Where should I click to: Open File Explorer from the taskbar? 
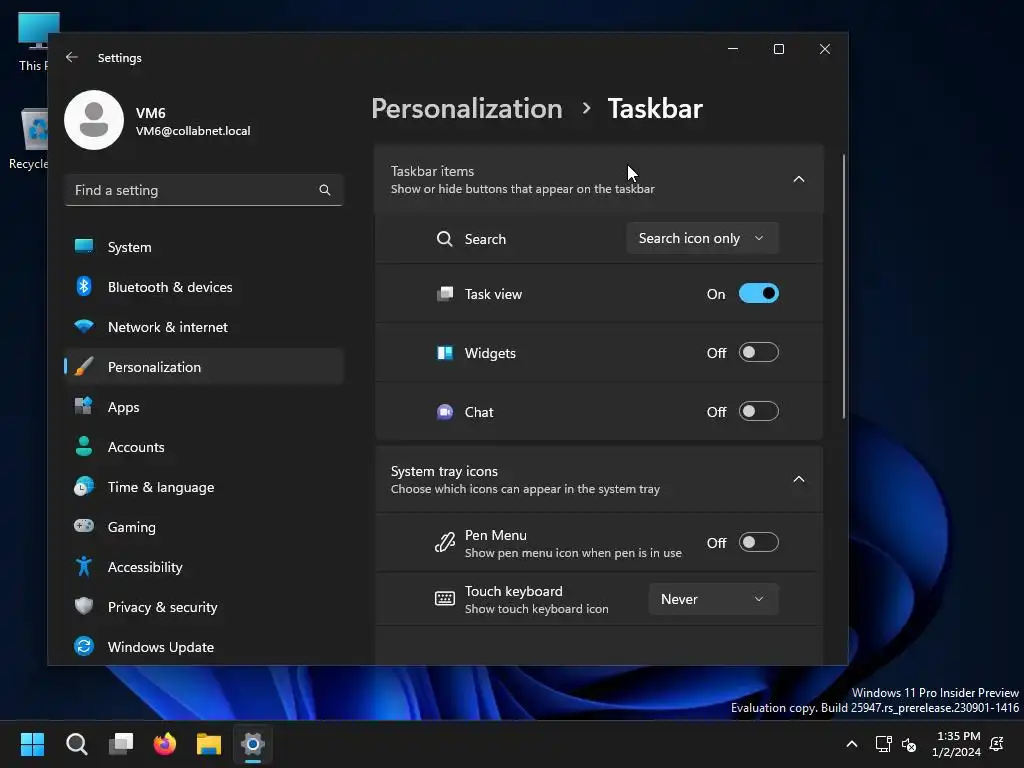[209, 744]
